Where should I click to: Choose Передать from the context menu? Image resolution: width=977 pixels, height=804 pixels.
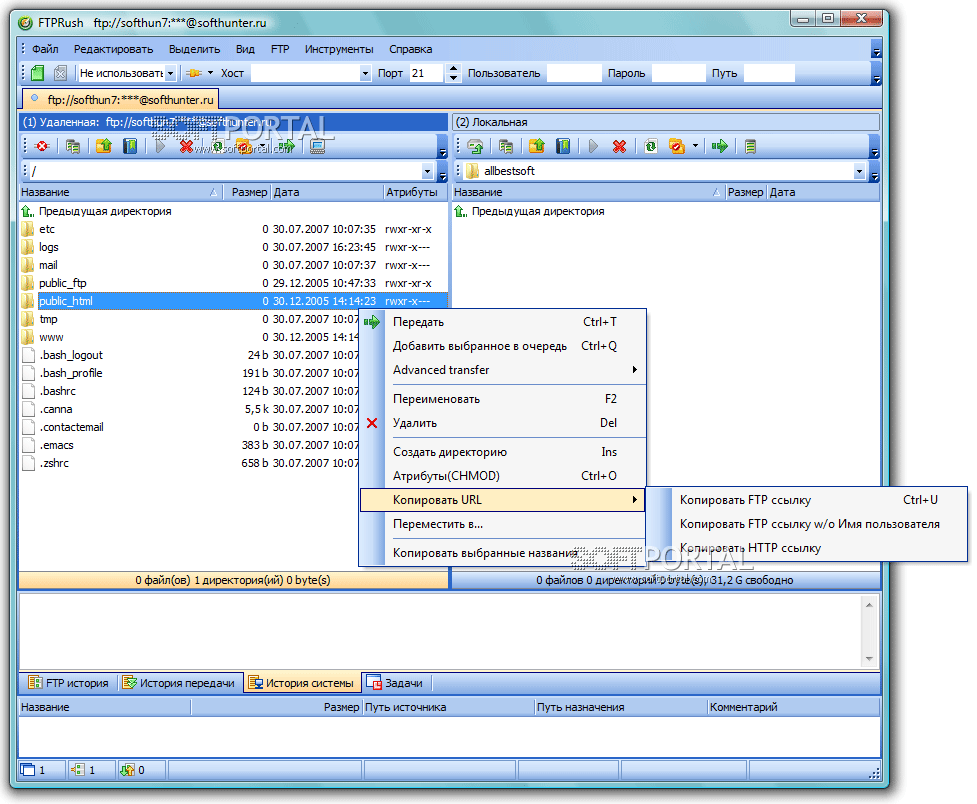click(x=503, y=322)
